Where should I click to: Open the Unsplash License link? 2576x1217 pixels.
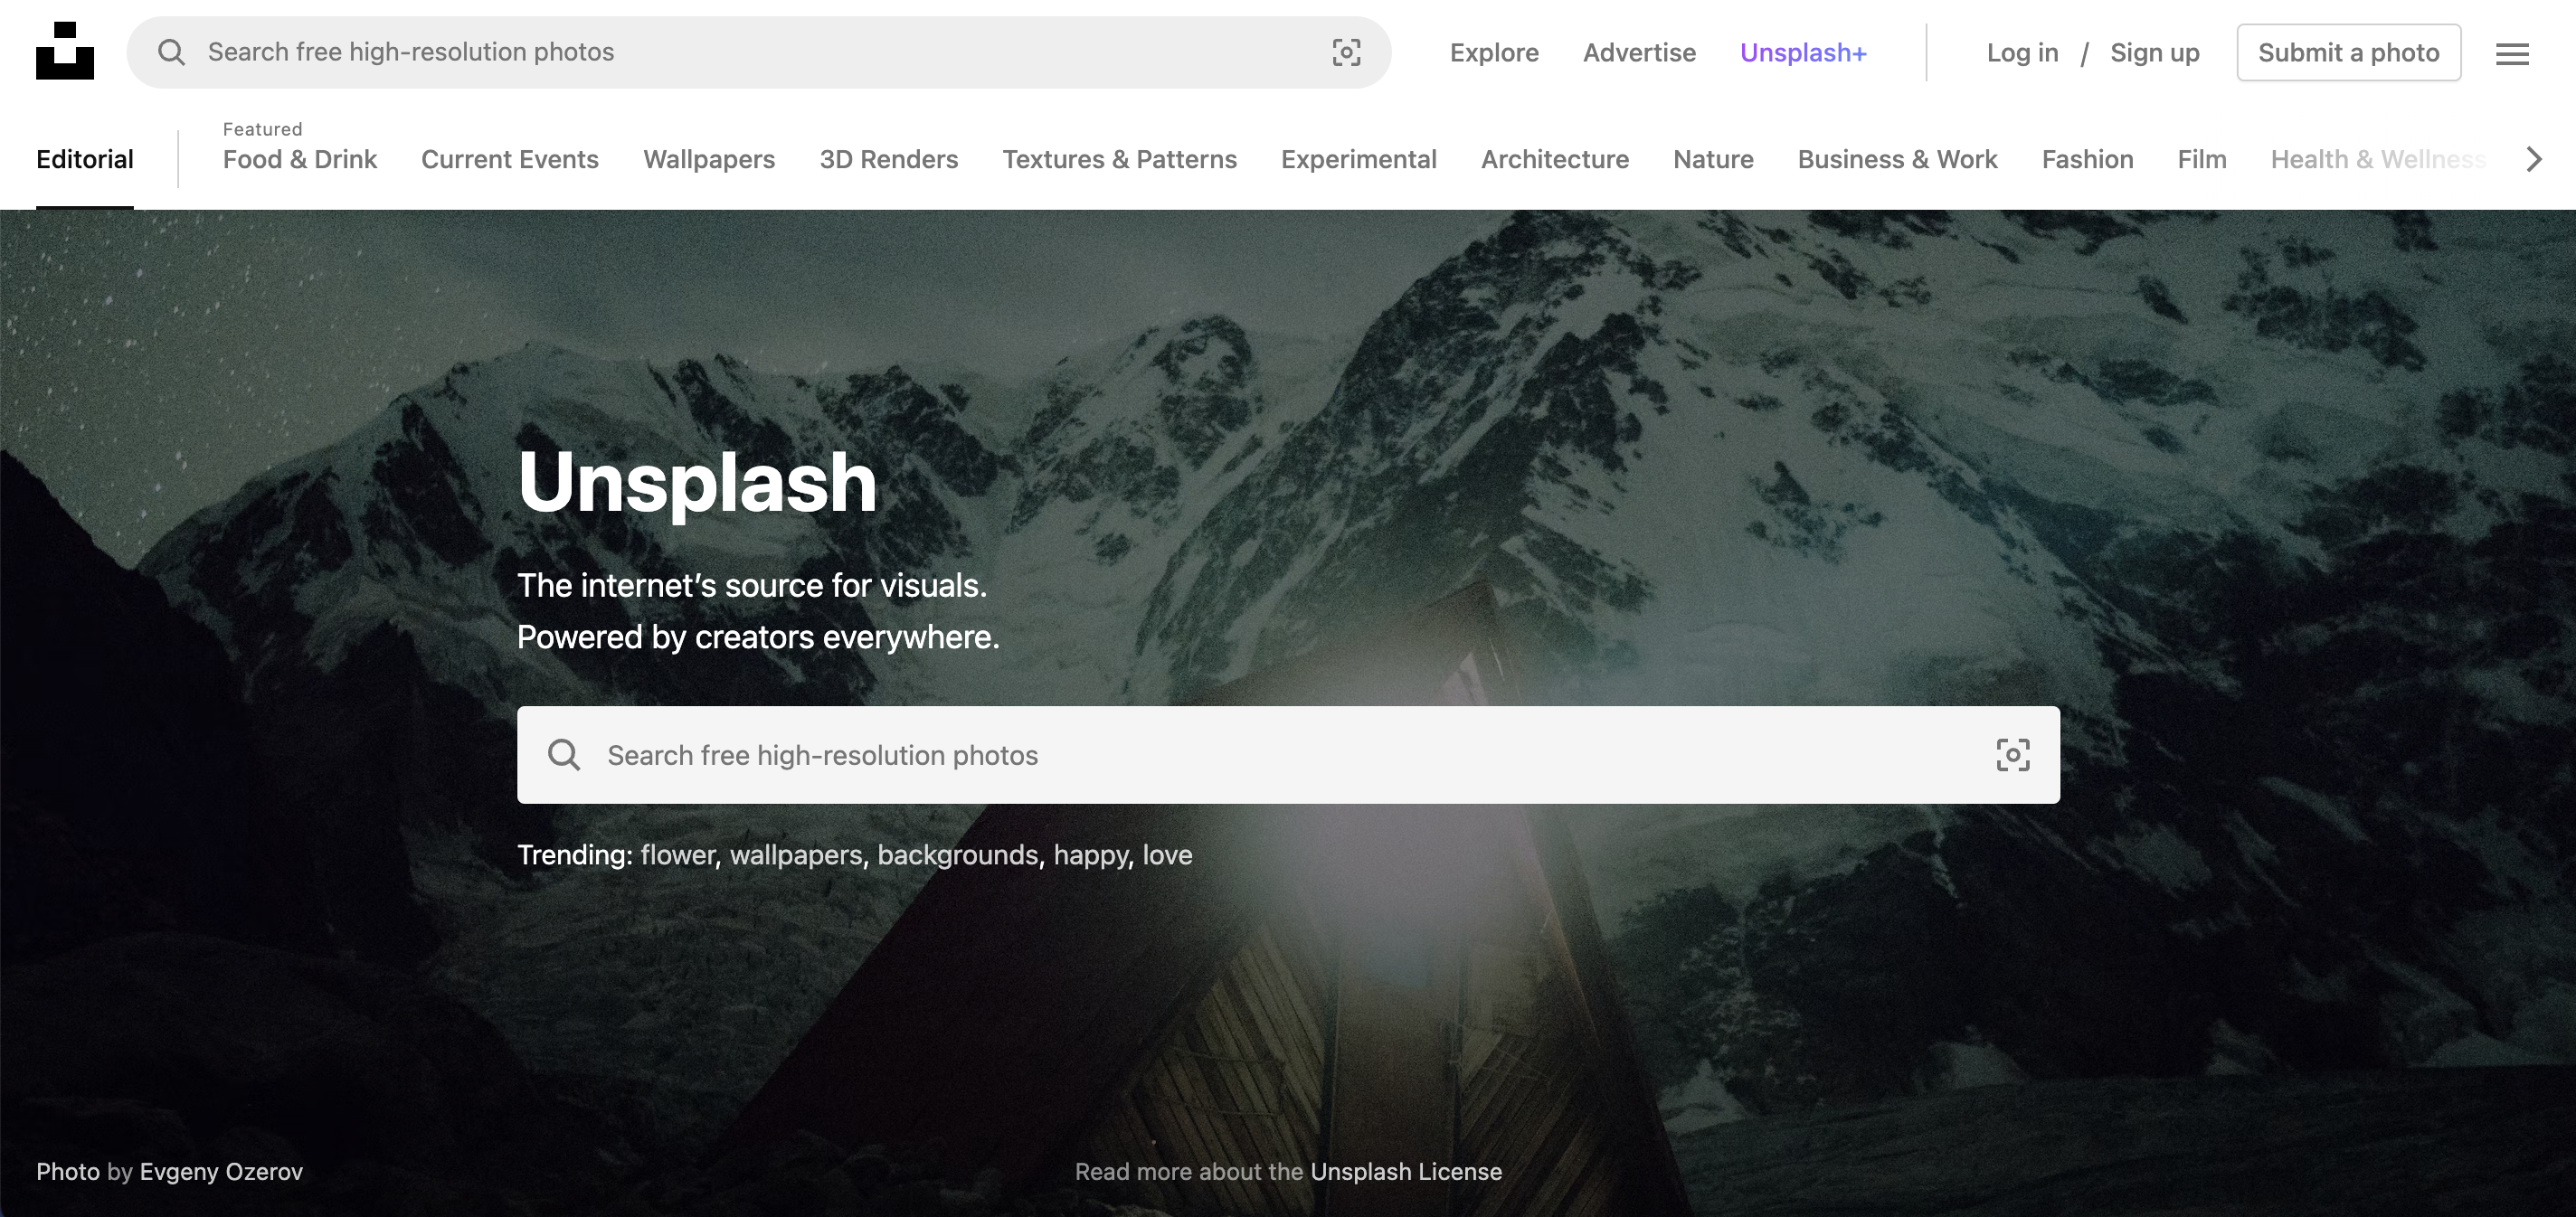click(1406, 1172)
